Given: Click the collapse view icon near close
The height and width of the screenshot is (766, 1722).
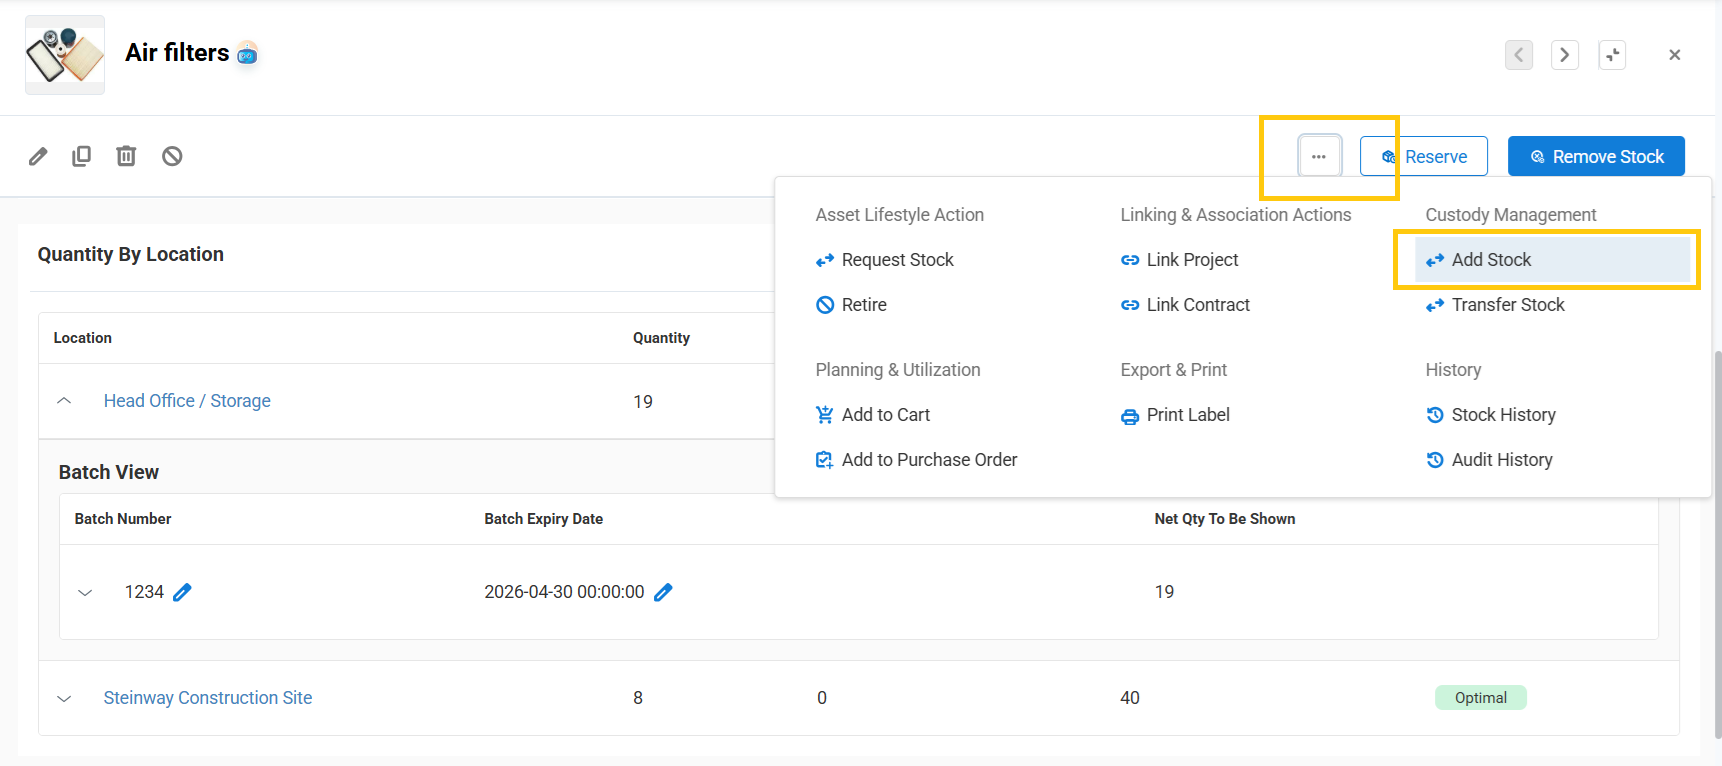Looking at the screenshot, I should tap(1612, 55).
